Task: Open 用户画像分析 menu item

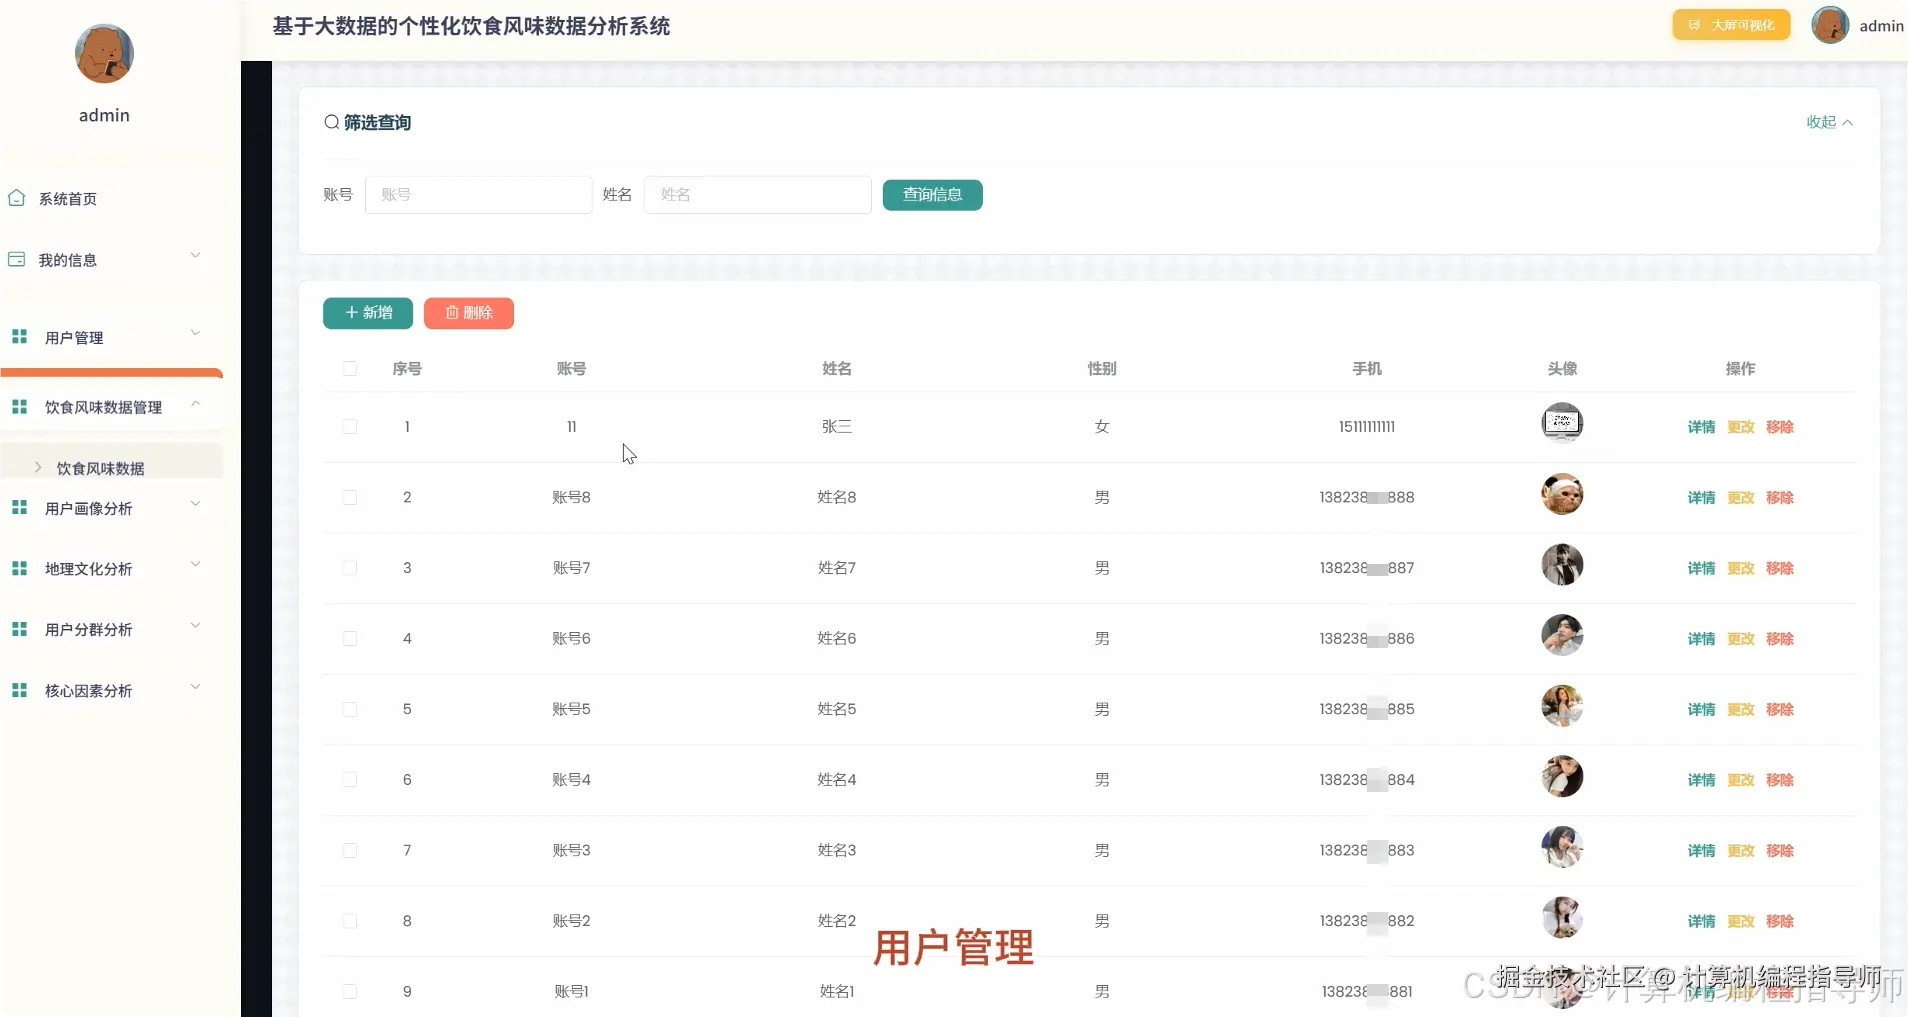Action: [x=89, y=509]
